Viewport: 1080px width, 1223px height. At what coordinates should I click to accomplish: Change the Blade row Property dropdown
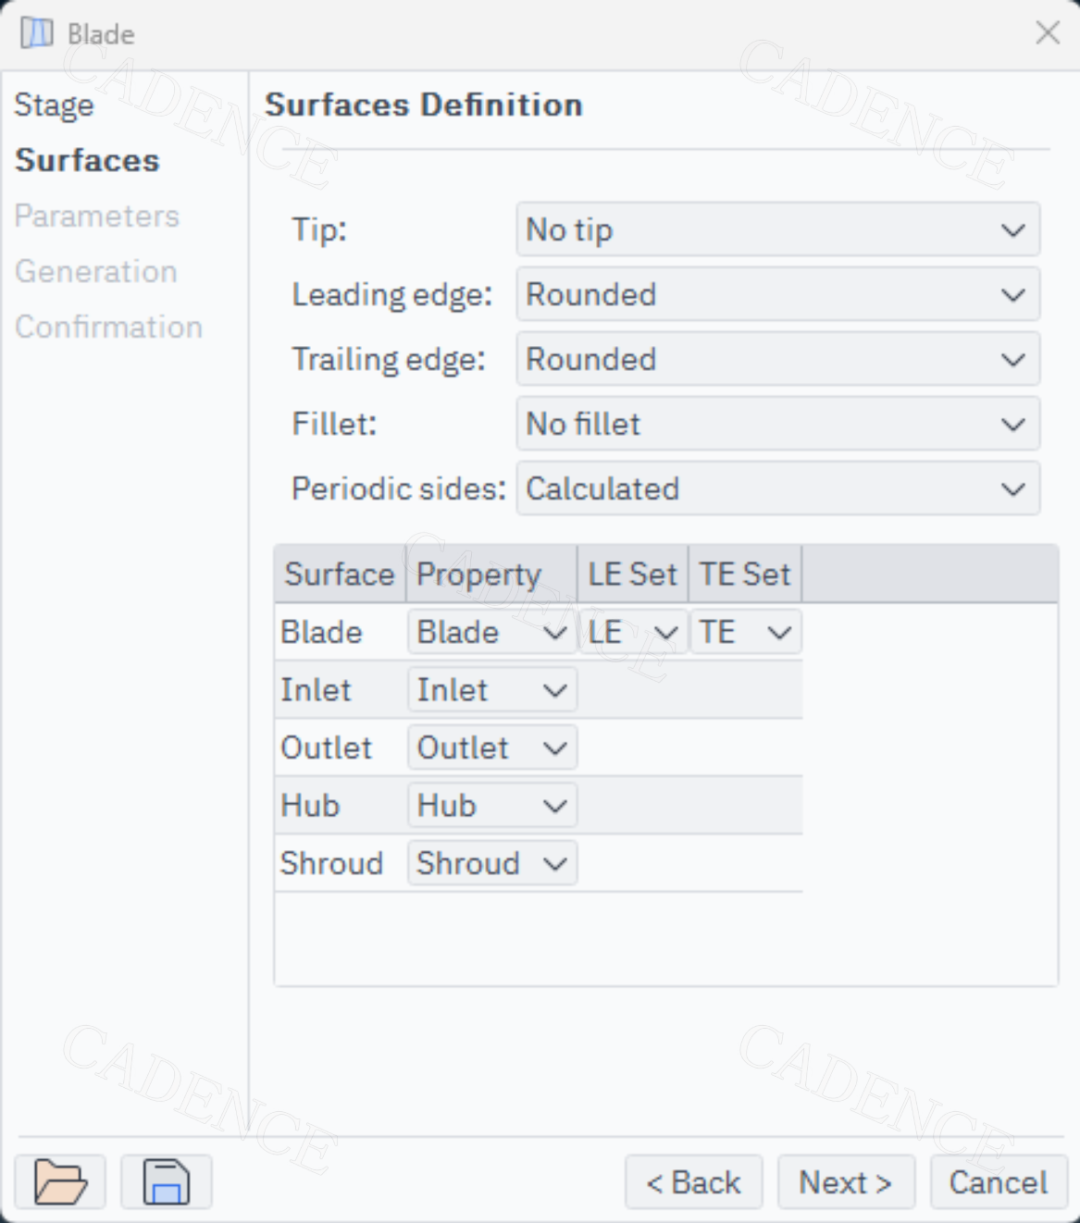pos(492,632)
